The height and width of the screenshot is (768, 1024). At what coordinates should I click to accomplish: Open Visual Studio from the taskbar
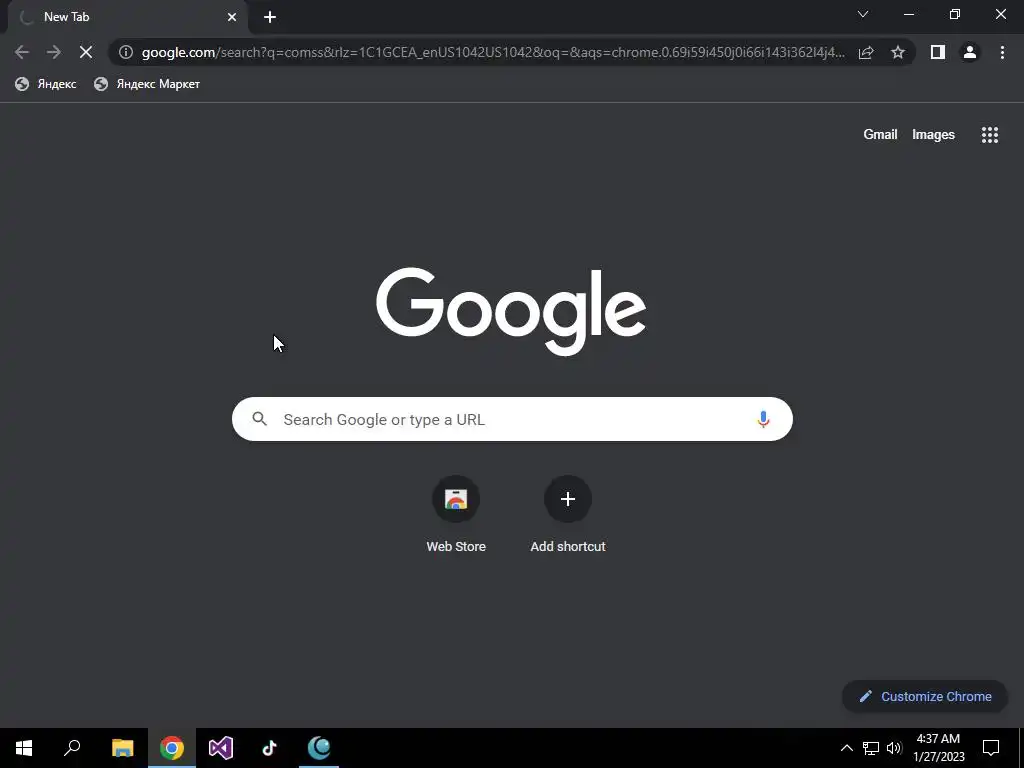(x=221, y=748)
